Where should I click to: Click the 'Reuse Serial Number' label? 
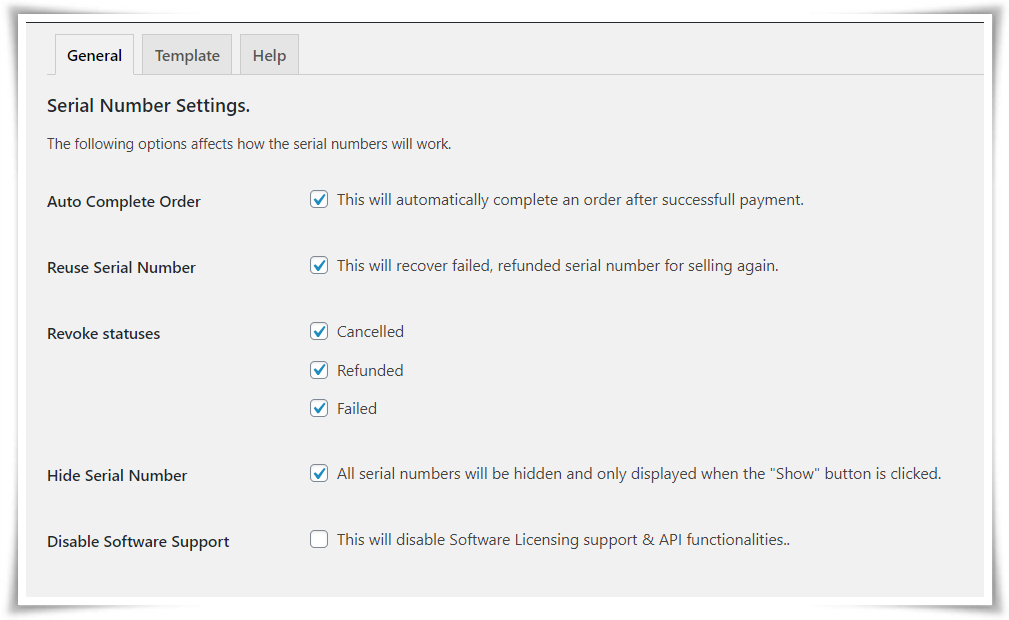121,267
